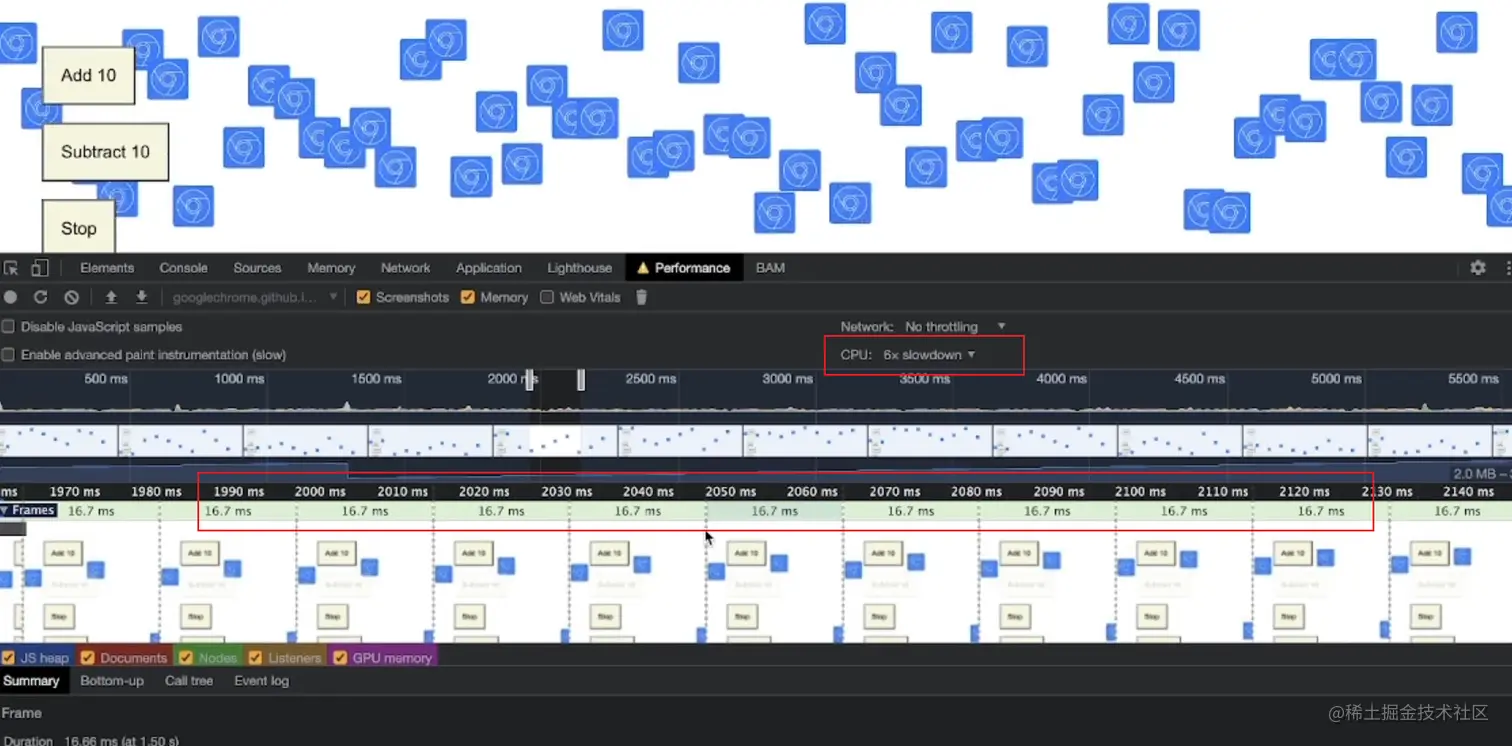Click the Collect garbage trash icon
Viewport: 1512px width, 746px height.
(x=642, y=297)
